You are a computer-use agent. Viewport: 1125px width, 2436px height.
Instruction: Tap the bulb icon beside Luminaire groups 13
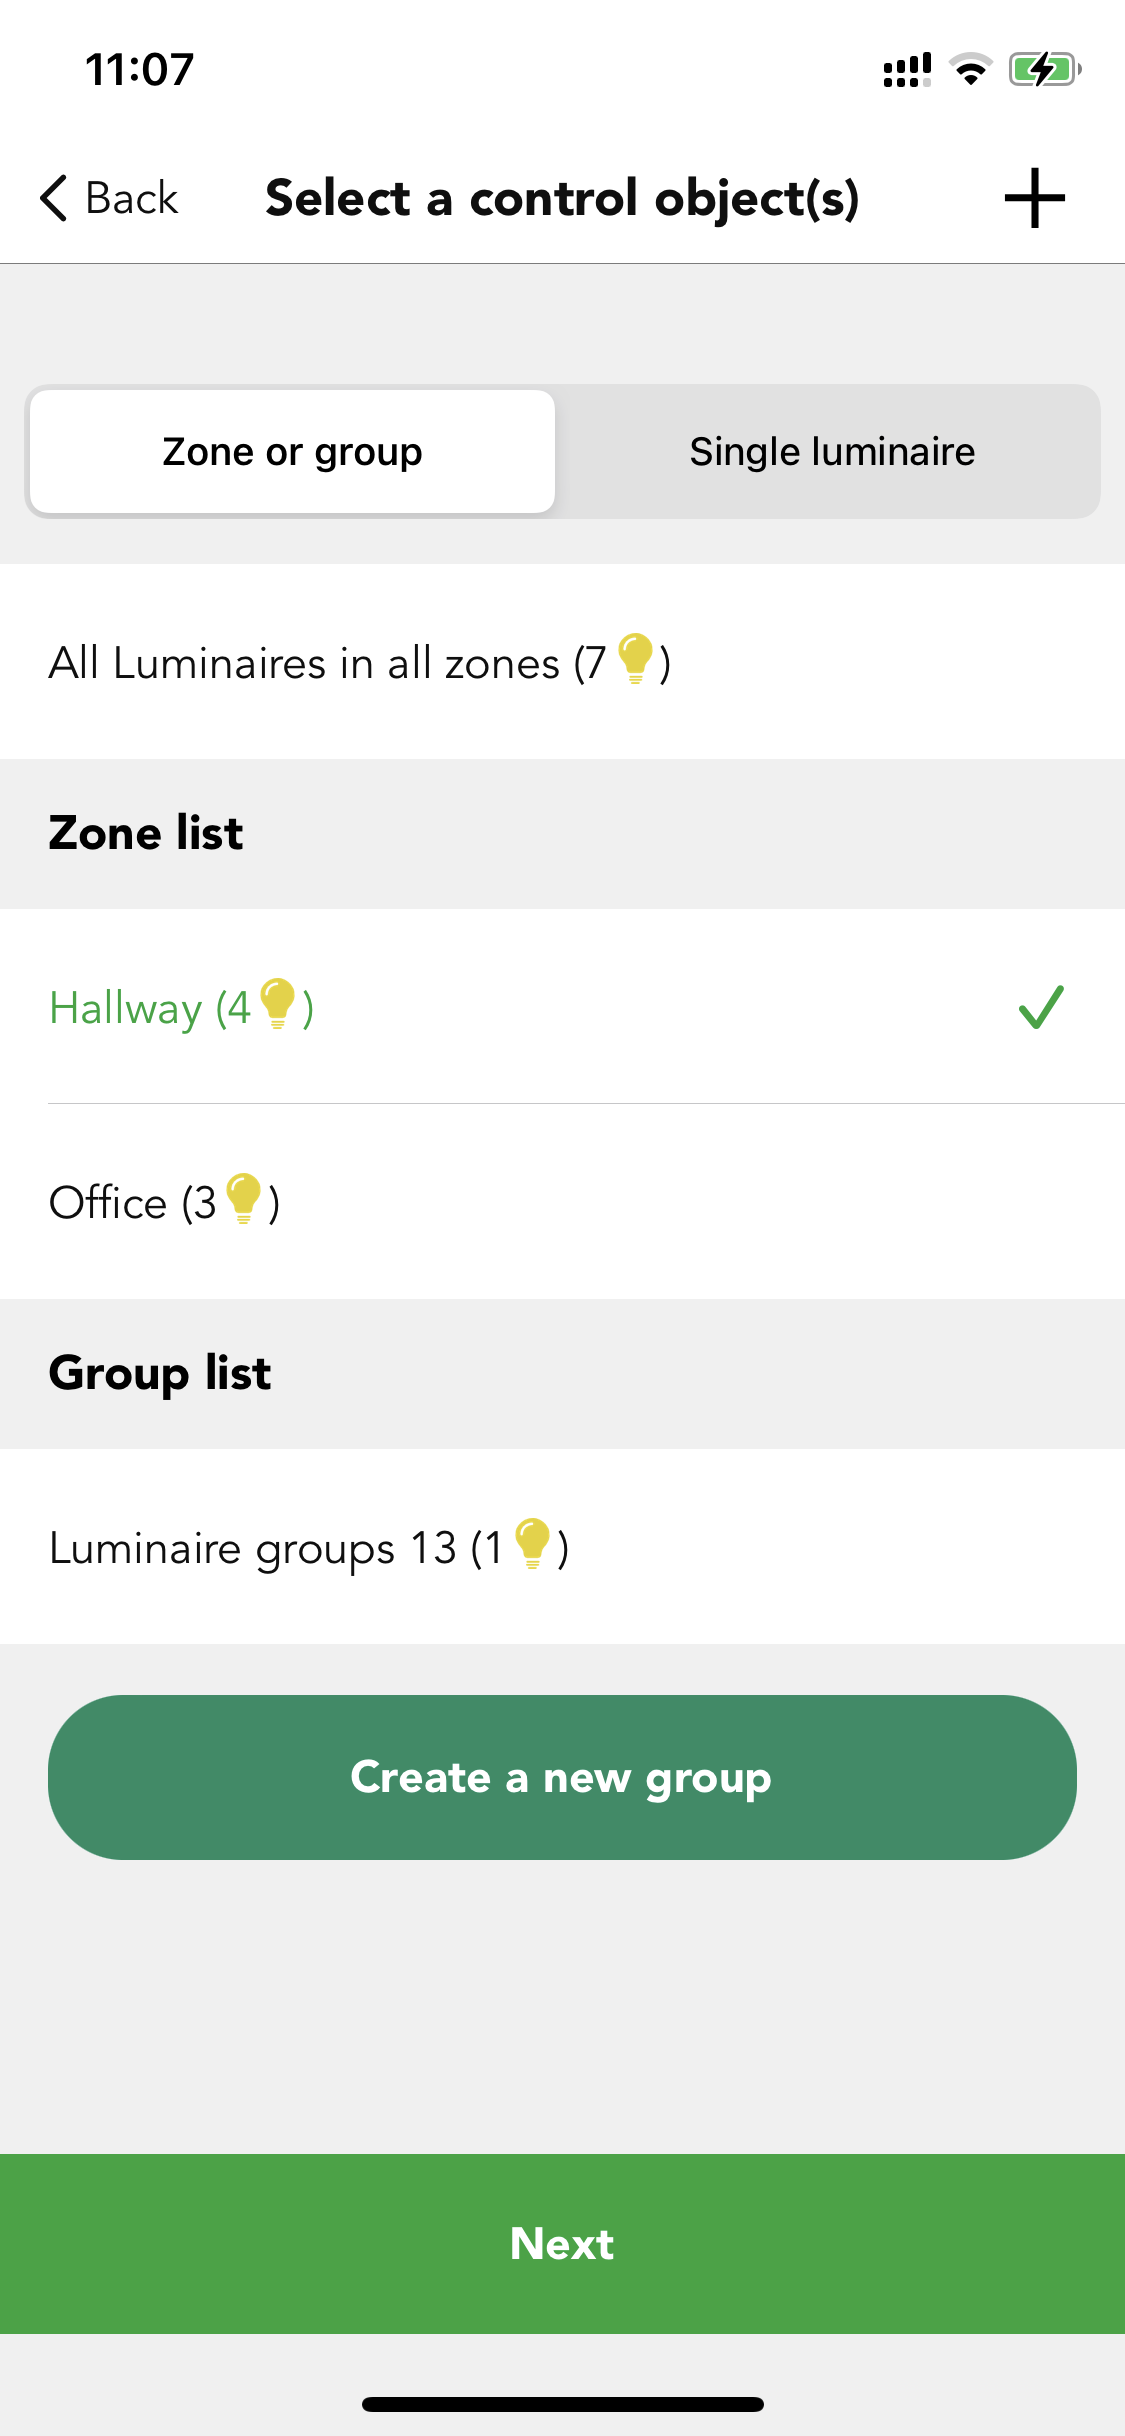(x=533, y=1543)
